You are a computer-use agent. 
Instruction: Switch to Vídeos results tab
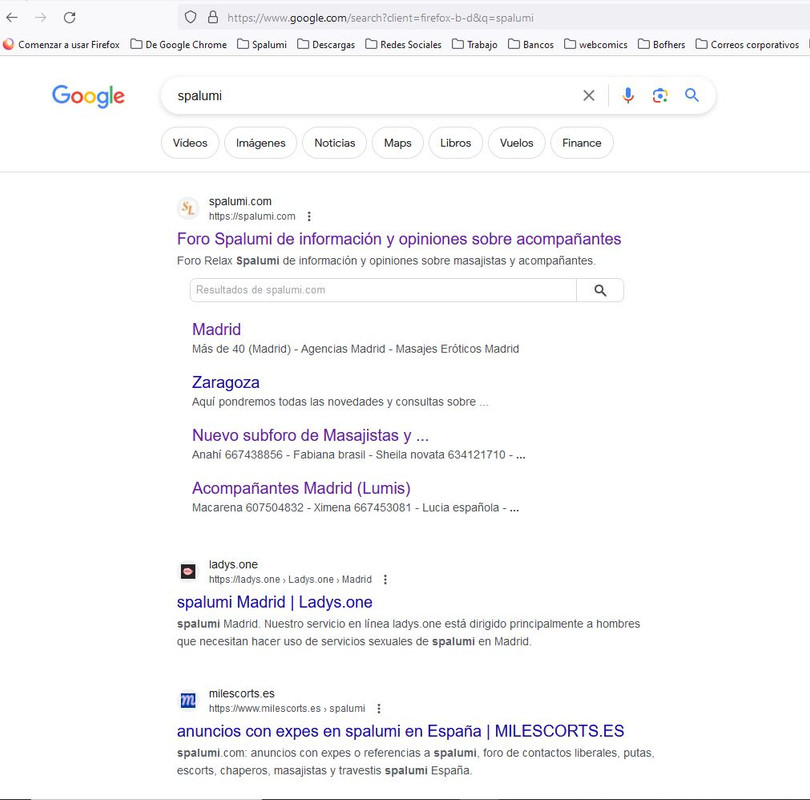[x=190, y=143]
